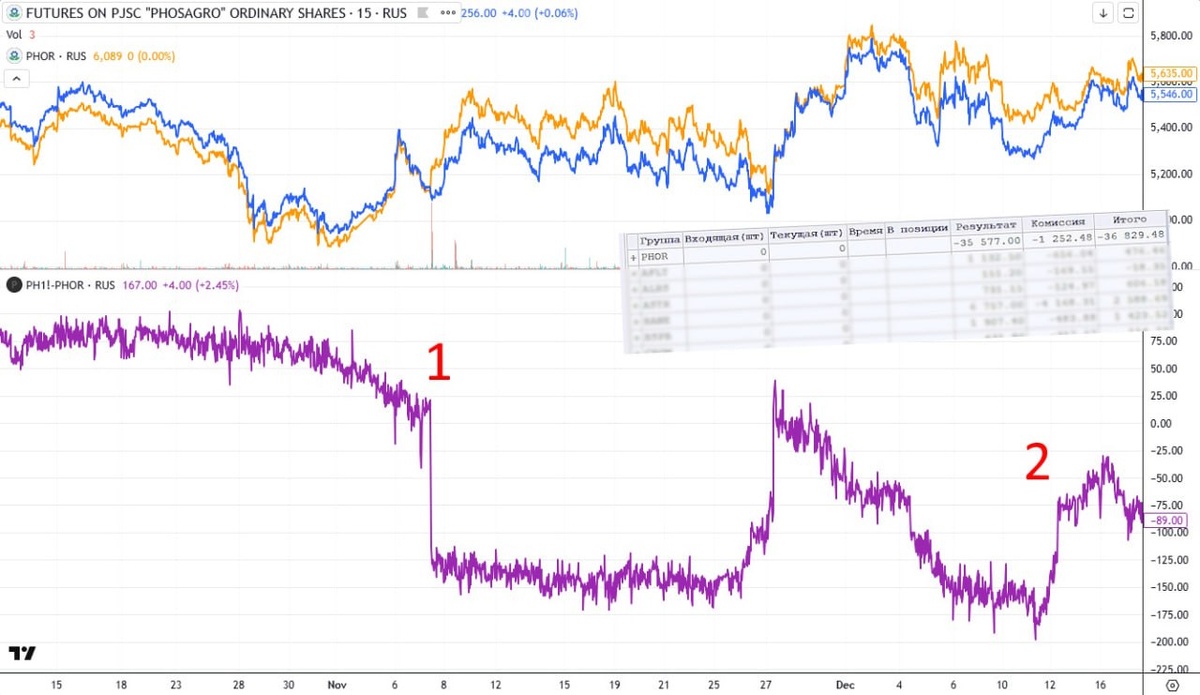This screenshot has height=695, width=1200.
Task: Click the -35 577.00 result cell
Action: click(986, 241)
